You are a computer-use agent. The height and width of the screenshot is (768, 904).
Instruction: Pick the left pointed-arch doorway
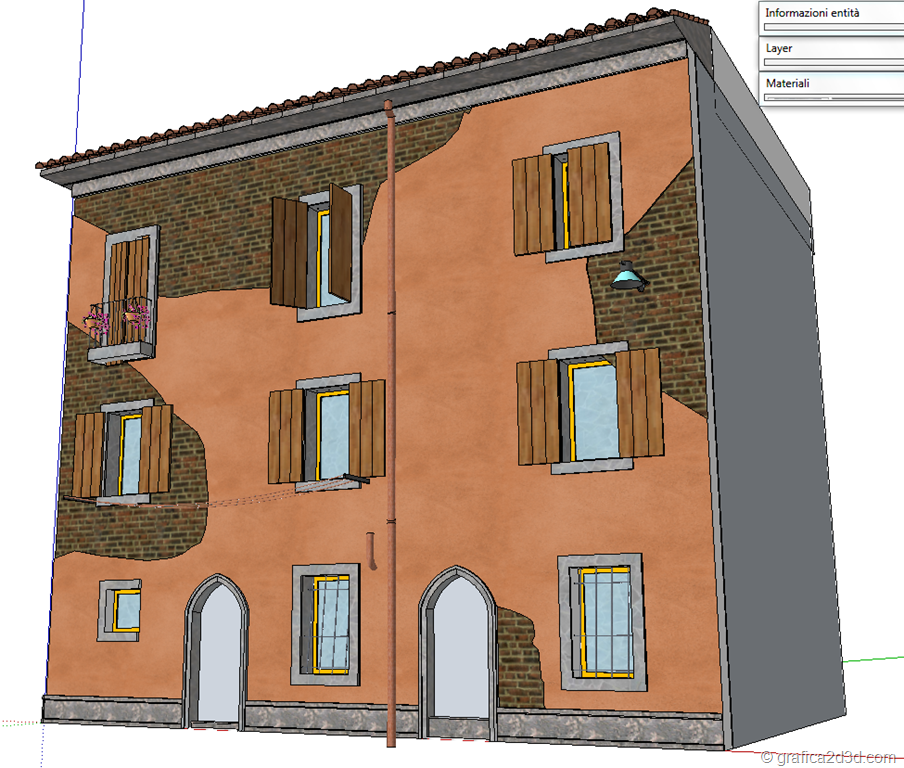click(x=215, y=655)
